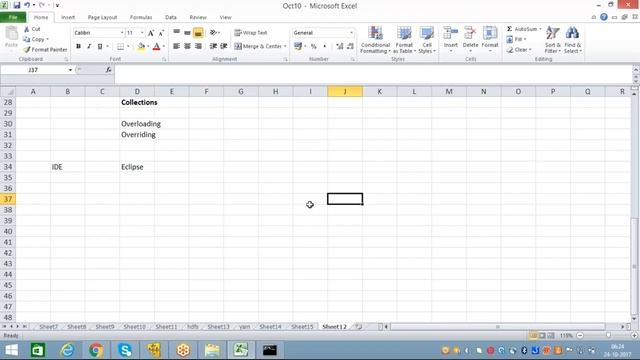Expand the font size dropdown
The width and height of the screenshot is (640, 360).
pos(142,33)
